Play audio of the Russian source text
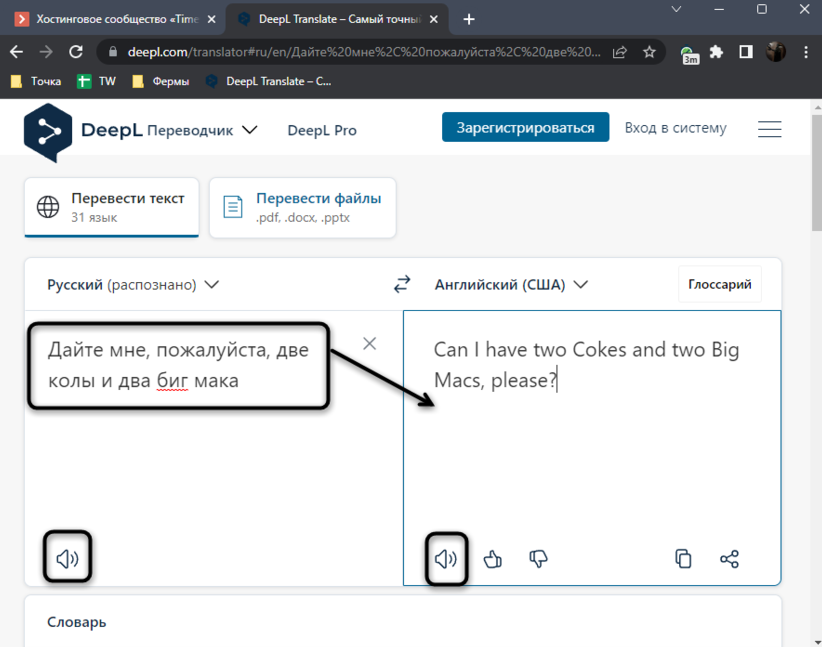The width and height of the screenshot is (822, 647). tap(68, 558)
